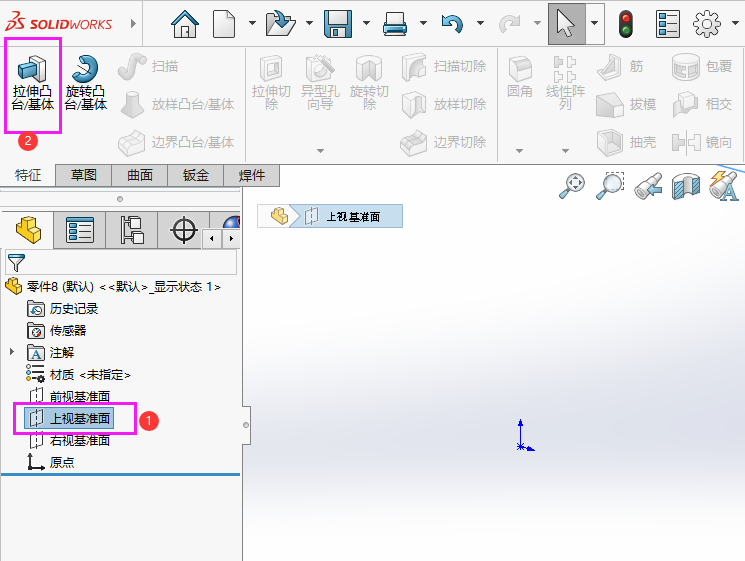745x561 pixels.
Task: Open Save dropdown arrow
Action: 366,23
